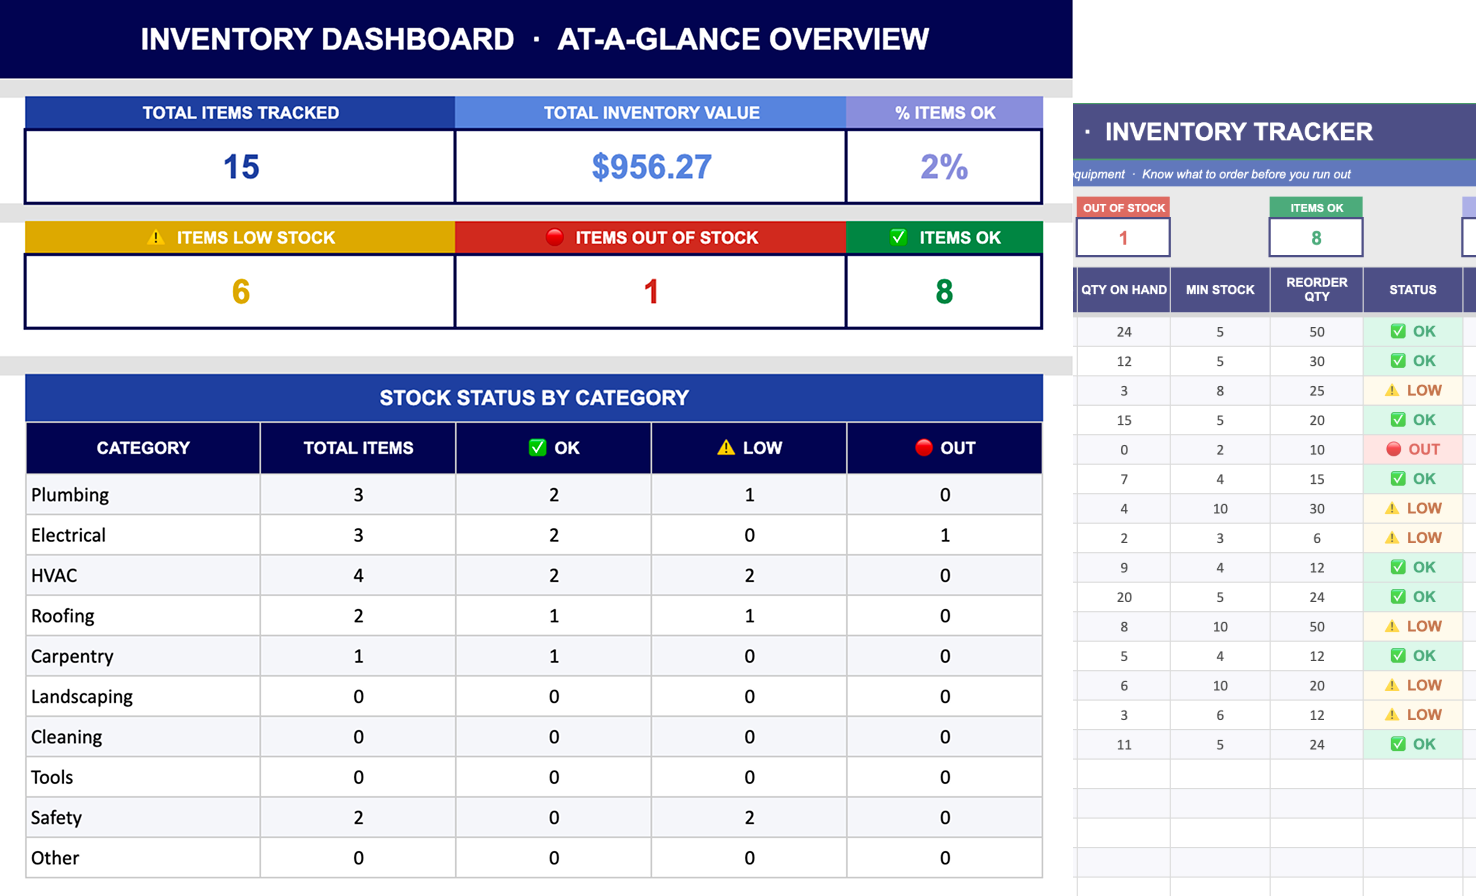Screen dimensions: 1476x896
Task: Select the Total Inventory Value cell $956.27
Action: (x=651, y=166)
